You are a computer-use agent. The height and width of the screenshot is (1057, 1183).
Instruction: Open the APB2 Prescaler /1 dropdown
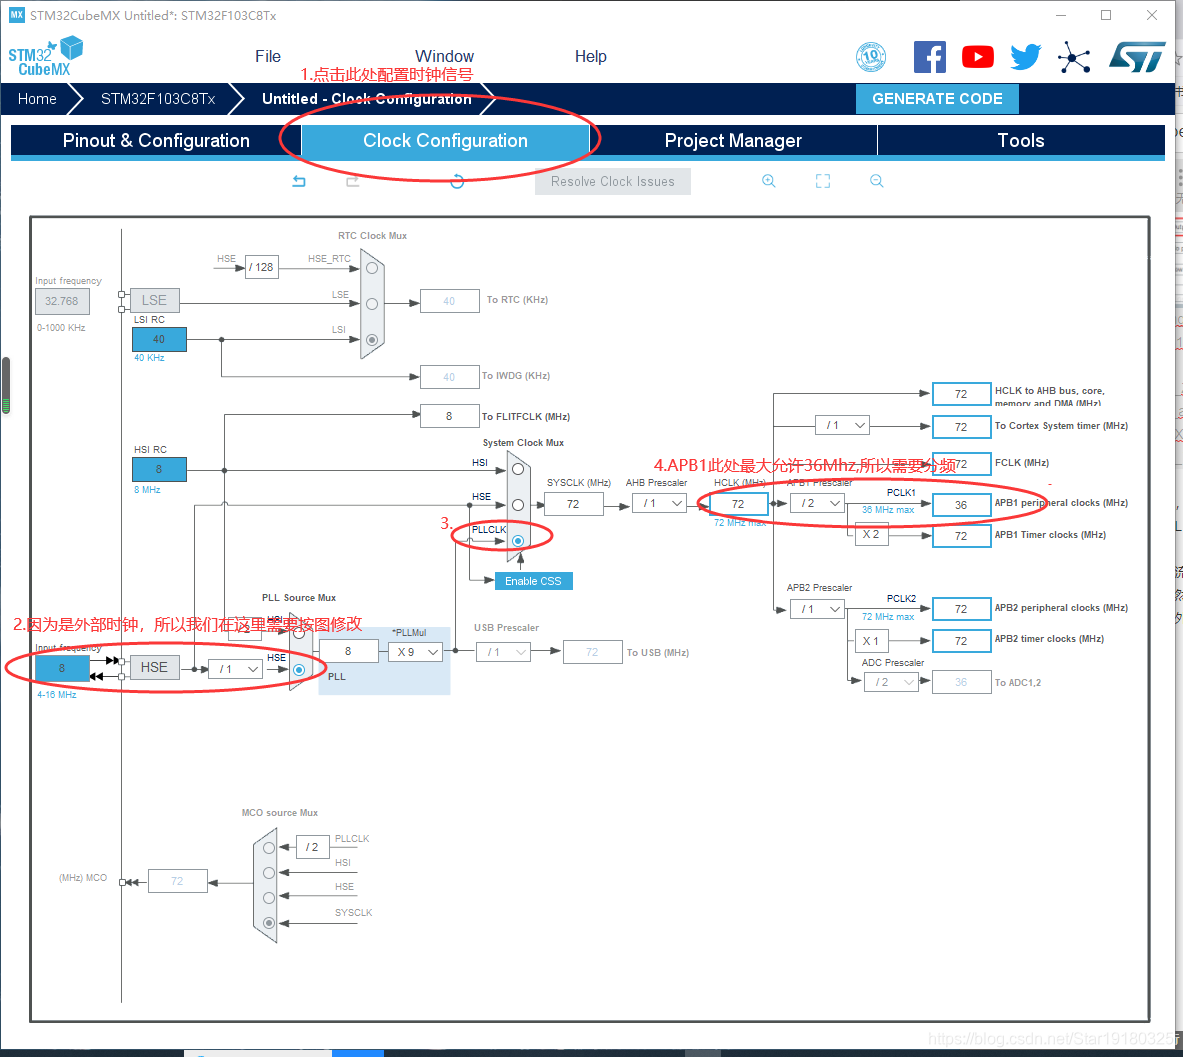pos(817,609)
